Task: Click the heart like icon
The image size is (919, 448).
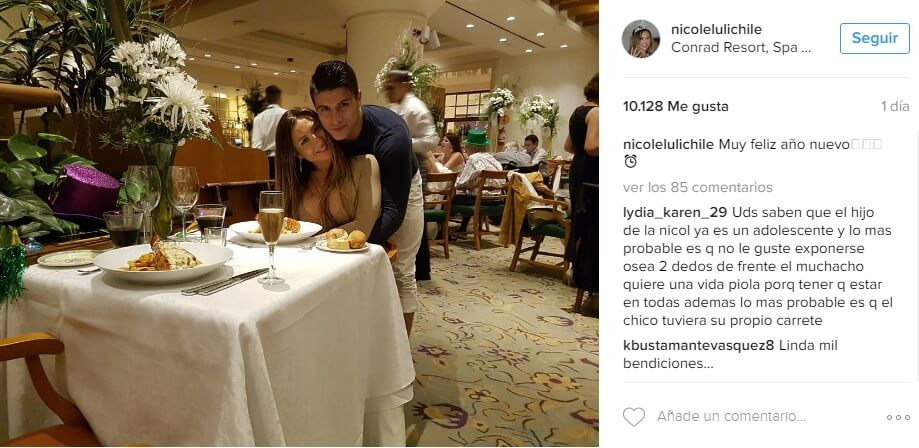Action: (x=634, y=417)
